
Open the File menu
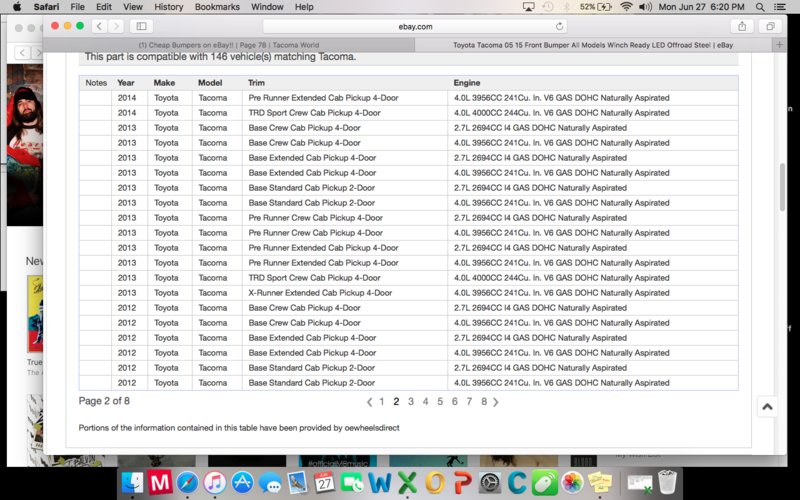pyautogui.click(x=78, y=7)
